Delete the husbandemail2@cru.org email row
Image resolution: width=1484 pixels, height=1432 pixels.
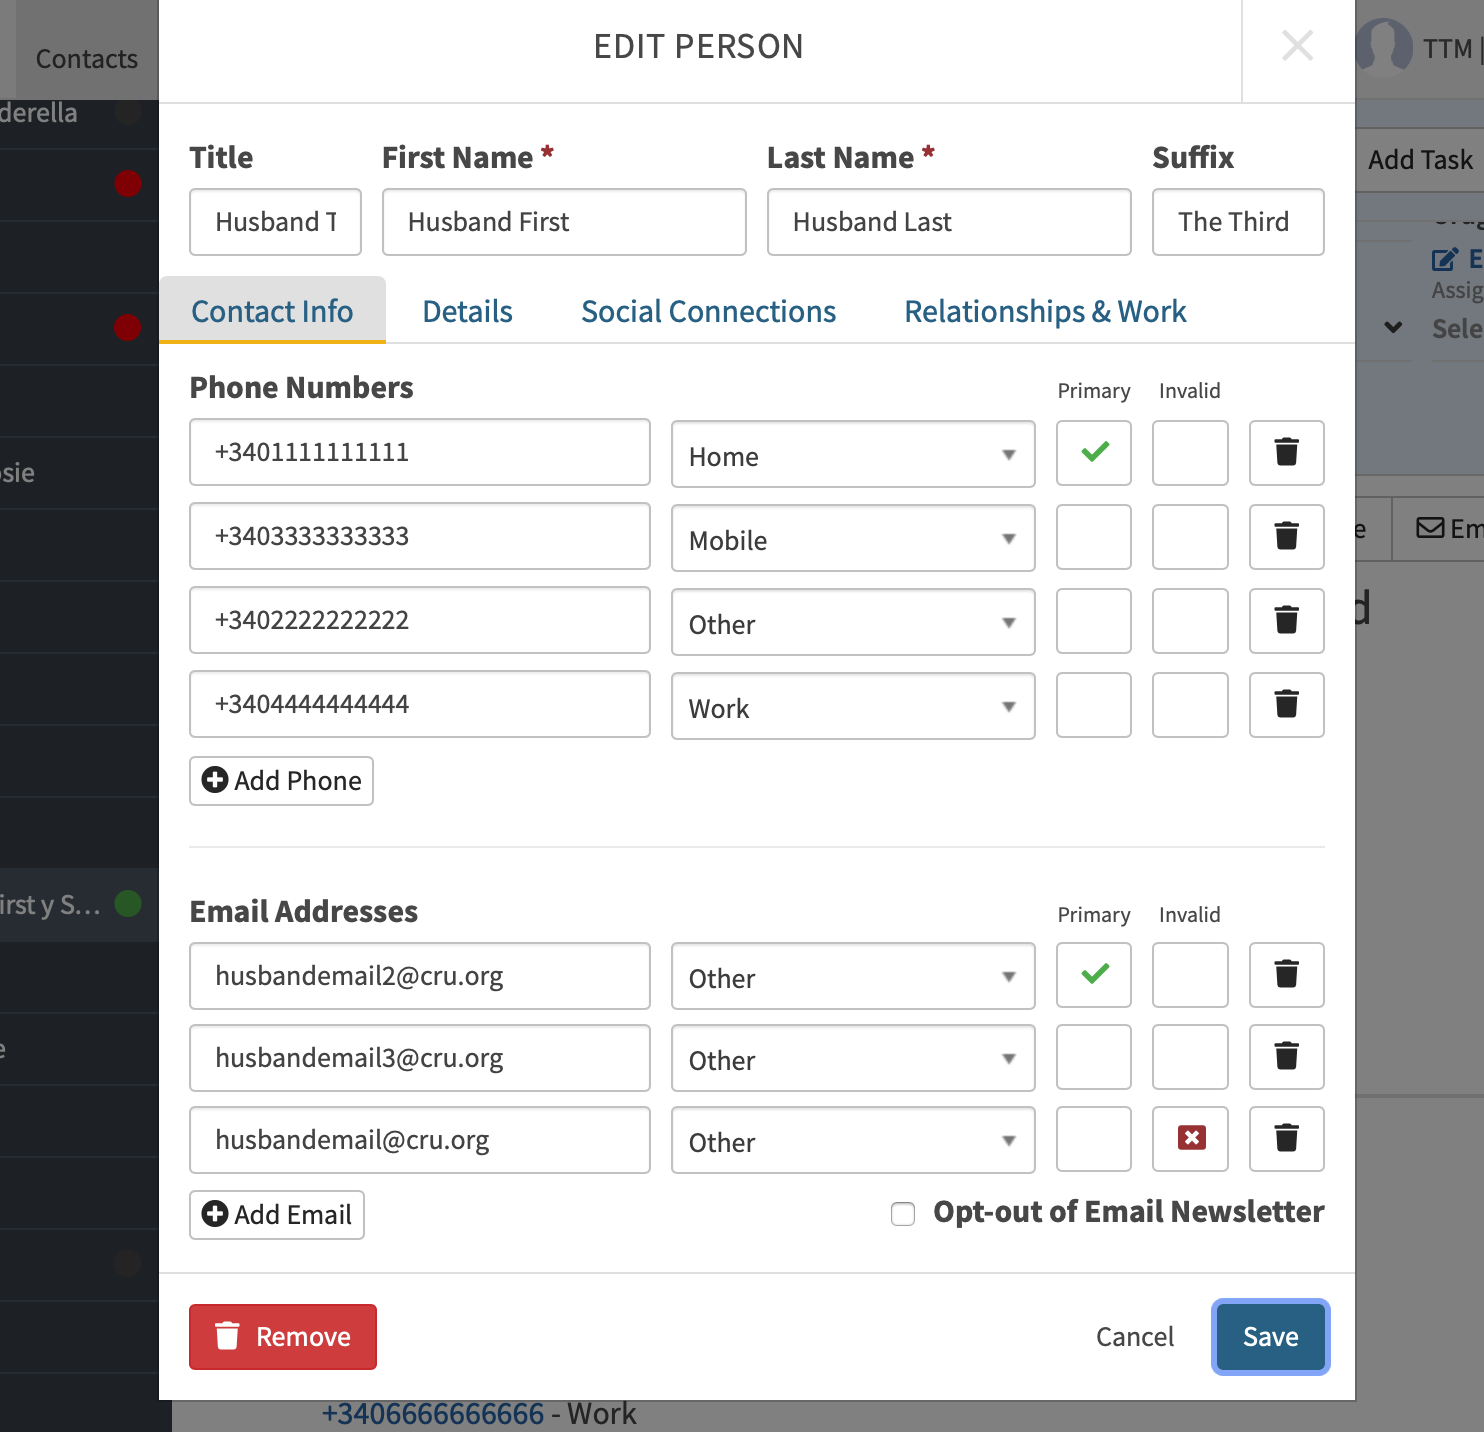[1286, 975]
